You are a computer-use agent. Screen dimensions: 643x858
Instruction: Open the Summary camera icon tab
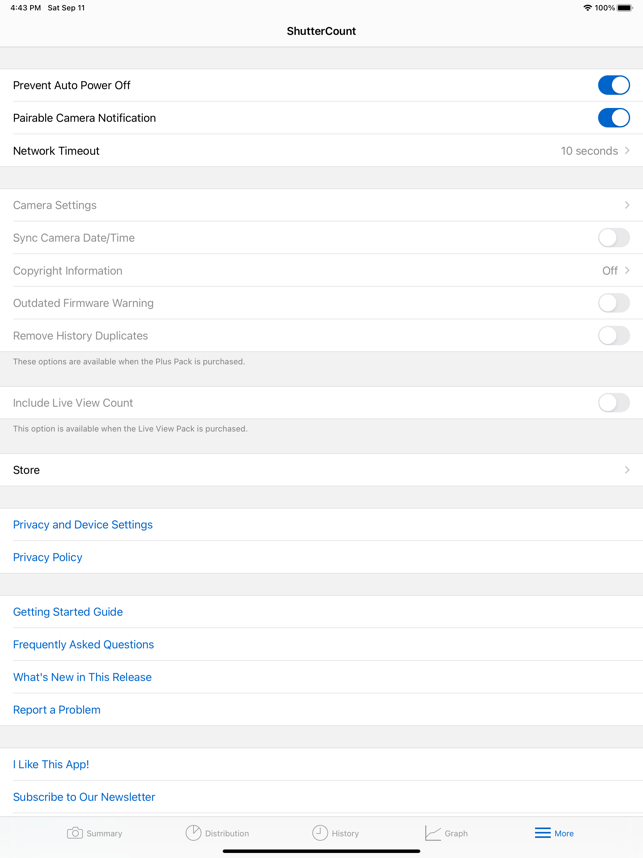point(75,833)
